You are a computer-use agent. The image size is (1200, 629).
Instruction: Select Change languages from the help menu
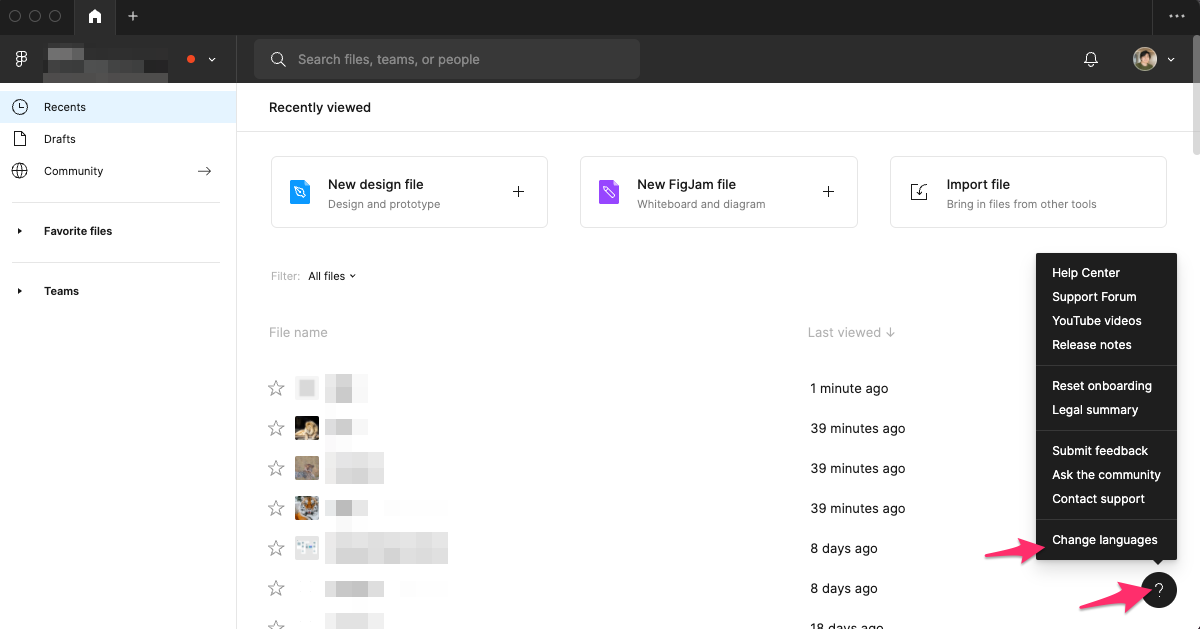[x=1105, y=540]
